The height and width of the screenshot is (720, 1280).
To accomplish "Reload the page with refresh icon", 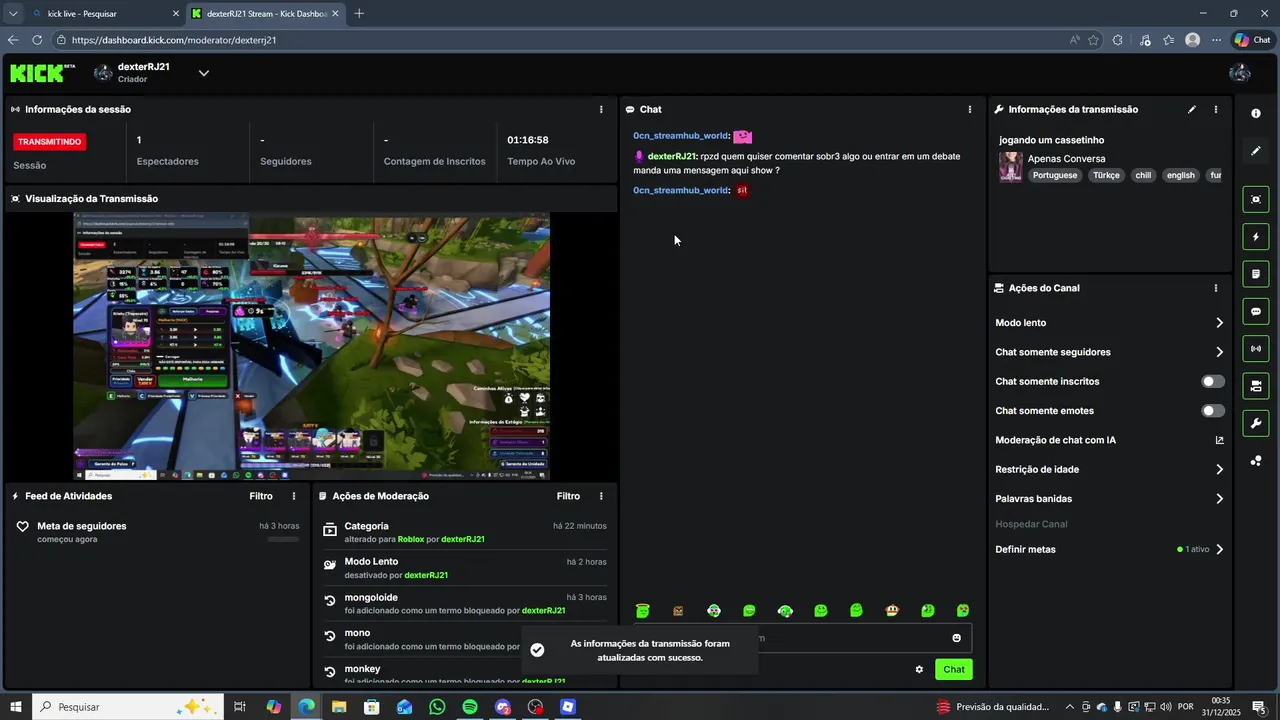I will tap(37, 40).
